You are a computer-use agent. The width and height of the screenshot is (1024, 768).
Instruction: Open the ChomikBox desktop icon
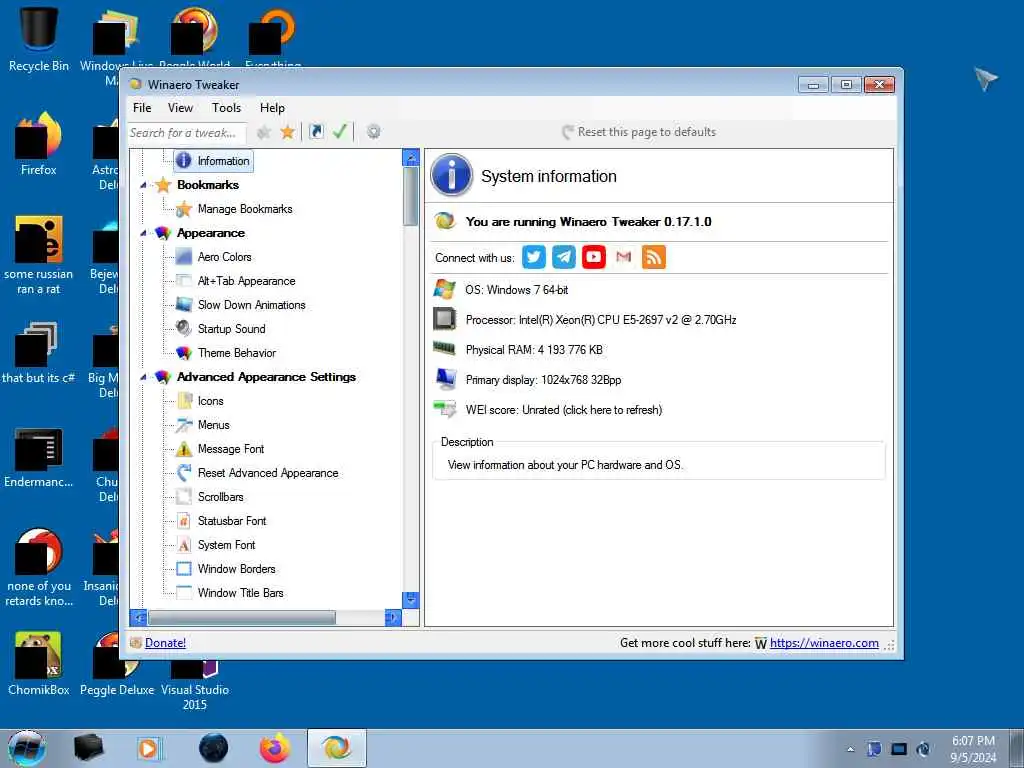[39, 663]
